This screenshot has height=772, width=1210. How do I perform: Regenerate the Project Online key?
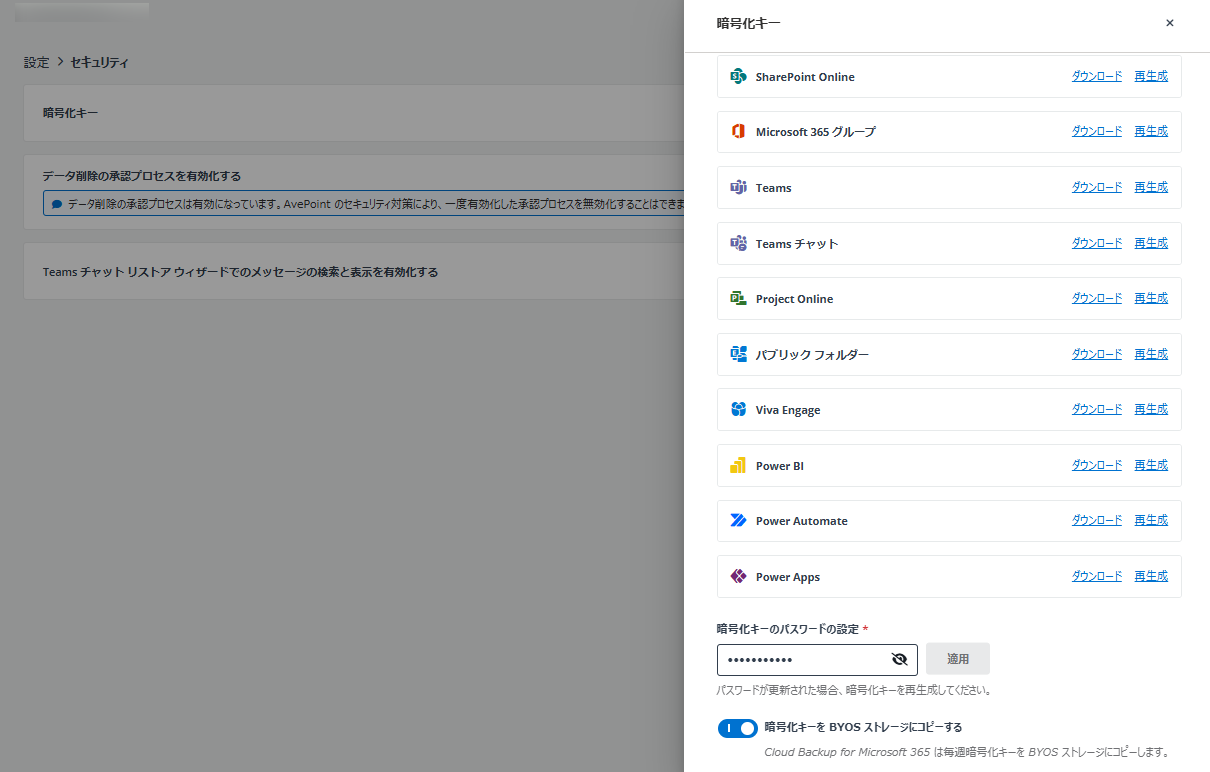coord(1151,298)
